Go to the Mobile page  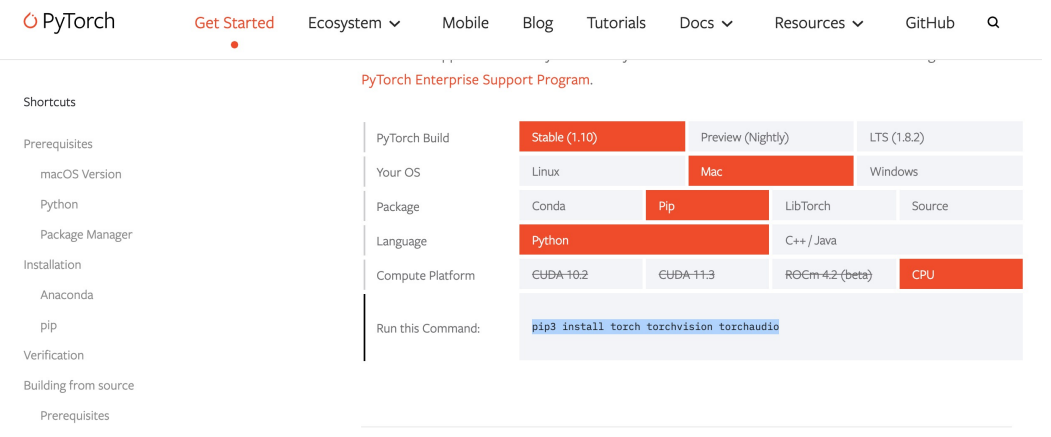pos(465,23)
